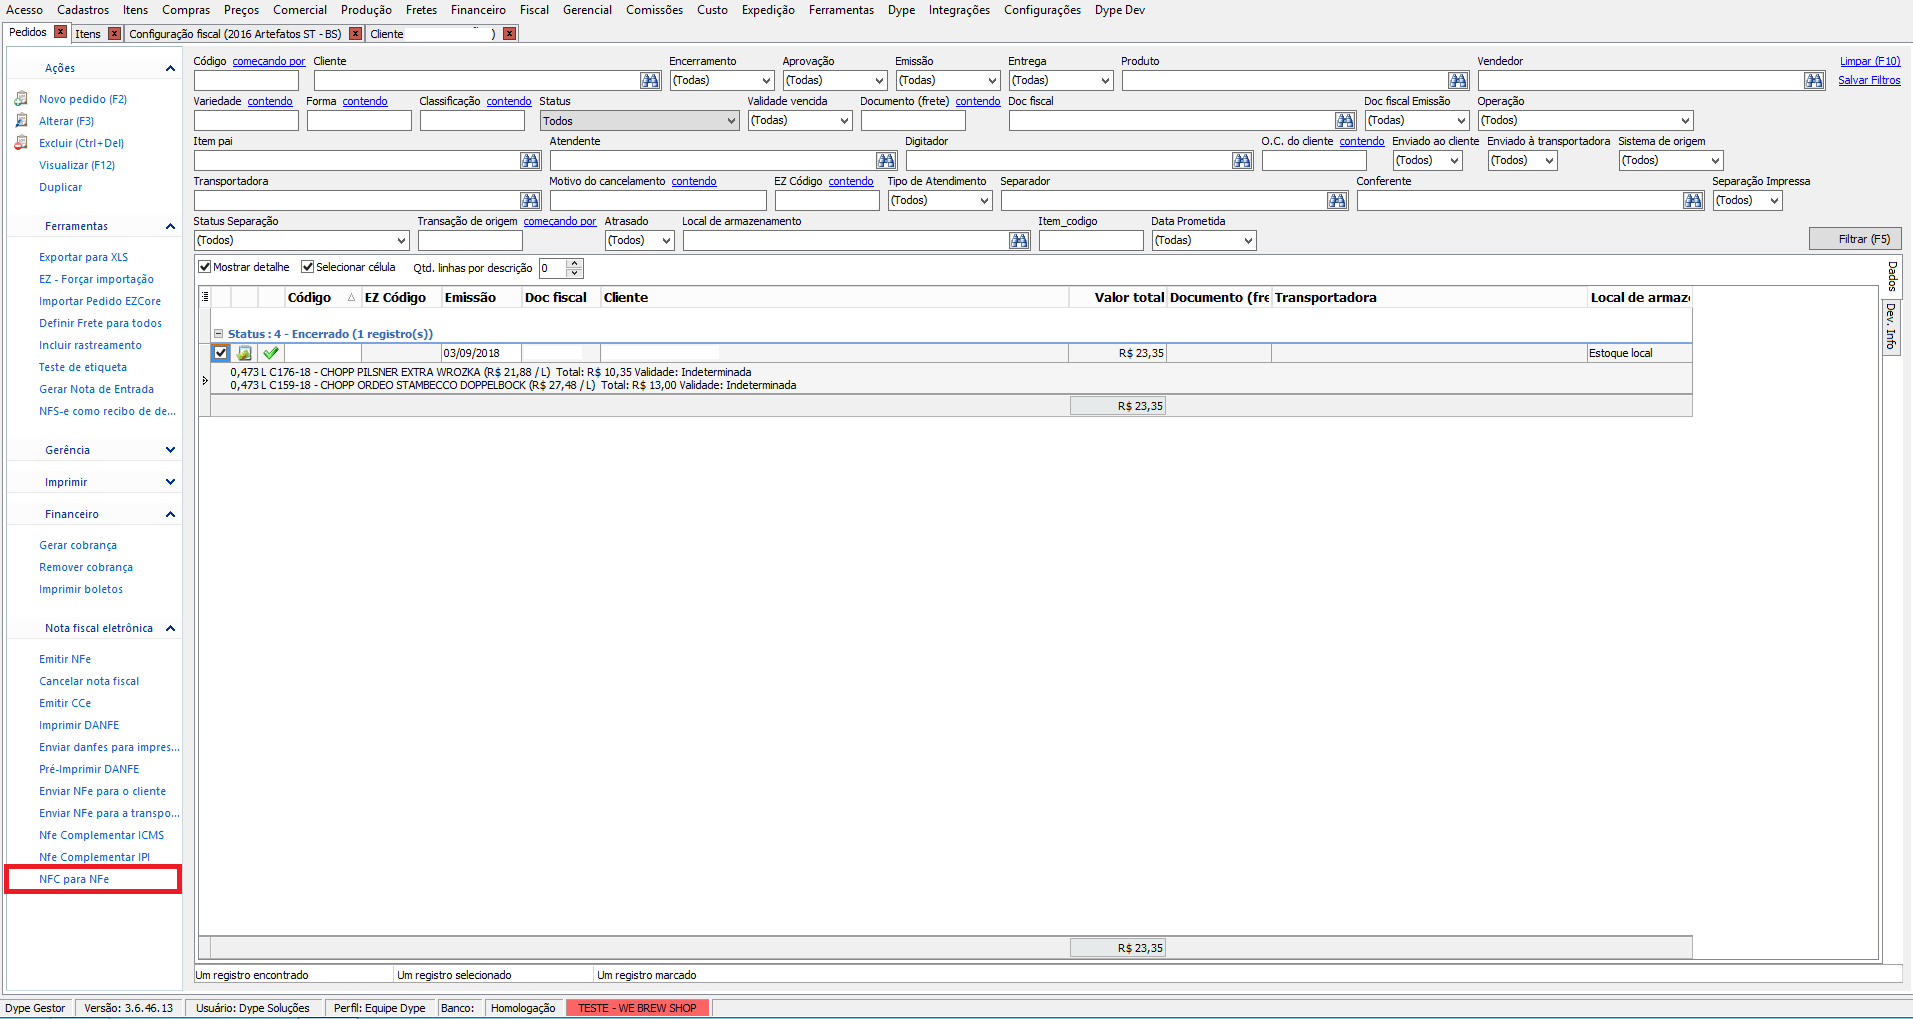Expand the Gerência section

pyautogui.click(x=170, y=450)
